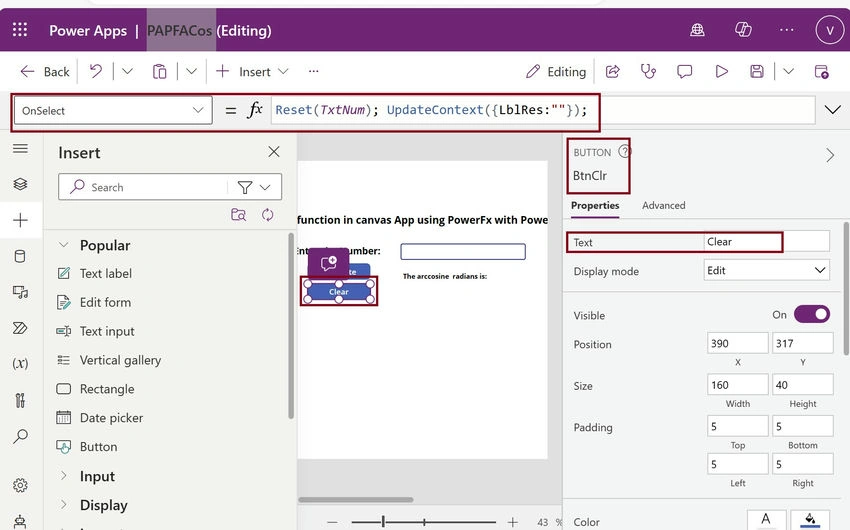Click the button help question icon
This screenshot has height=530, width=850.
click(624, 152)
